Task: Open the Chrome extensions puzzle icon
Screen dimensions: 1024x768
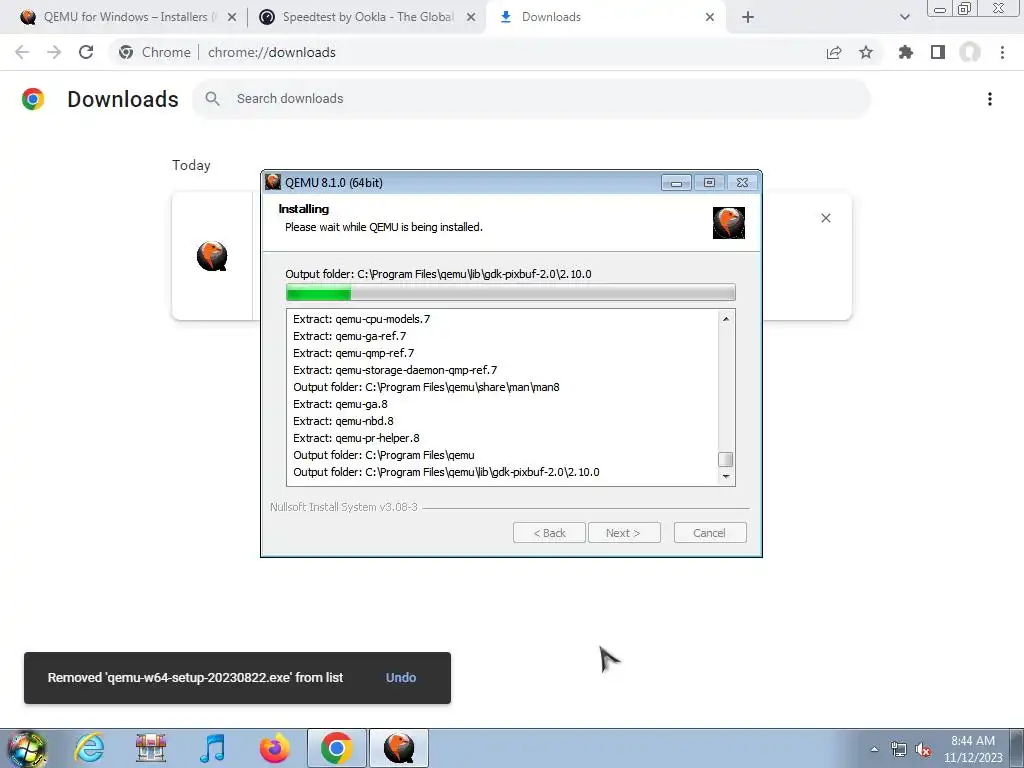Action: point(905,52)
